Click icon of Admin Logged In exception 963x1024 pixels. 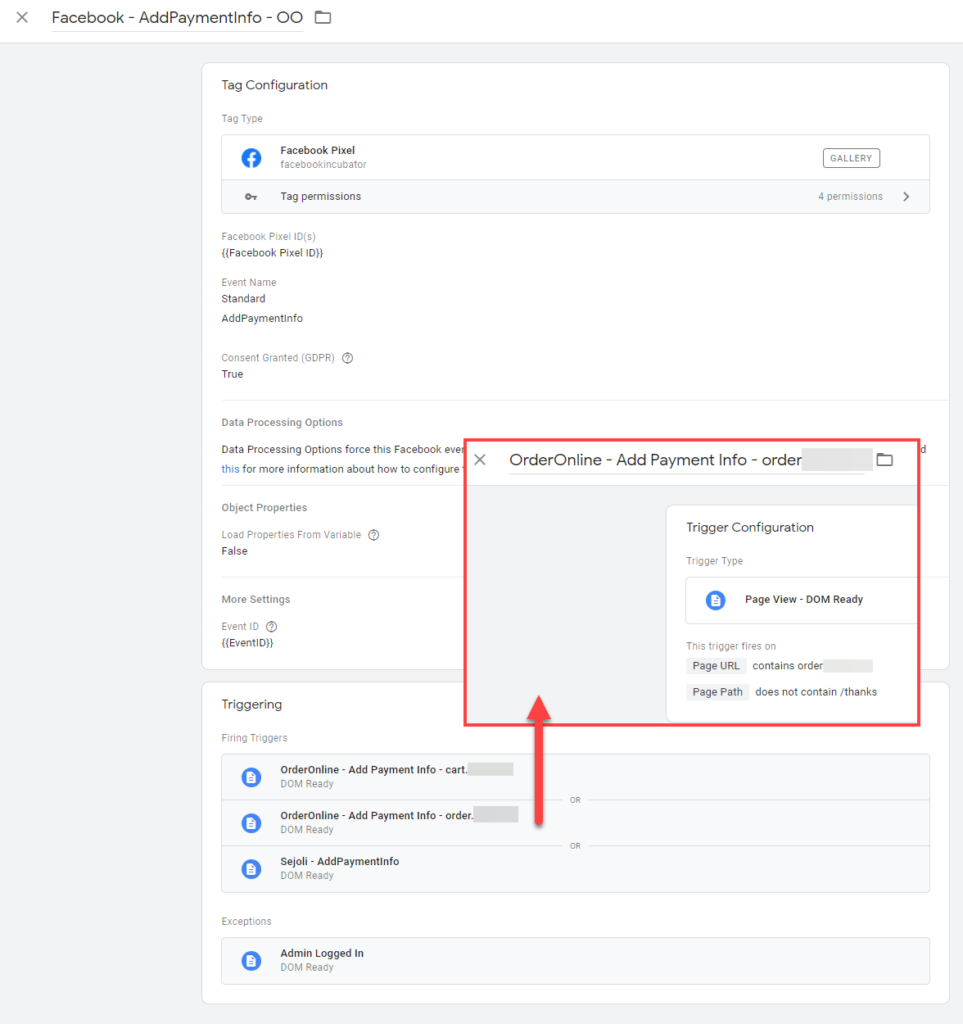251,960
